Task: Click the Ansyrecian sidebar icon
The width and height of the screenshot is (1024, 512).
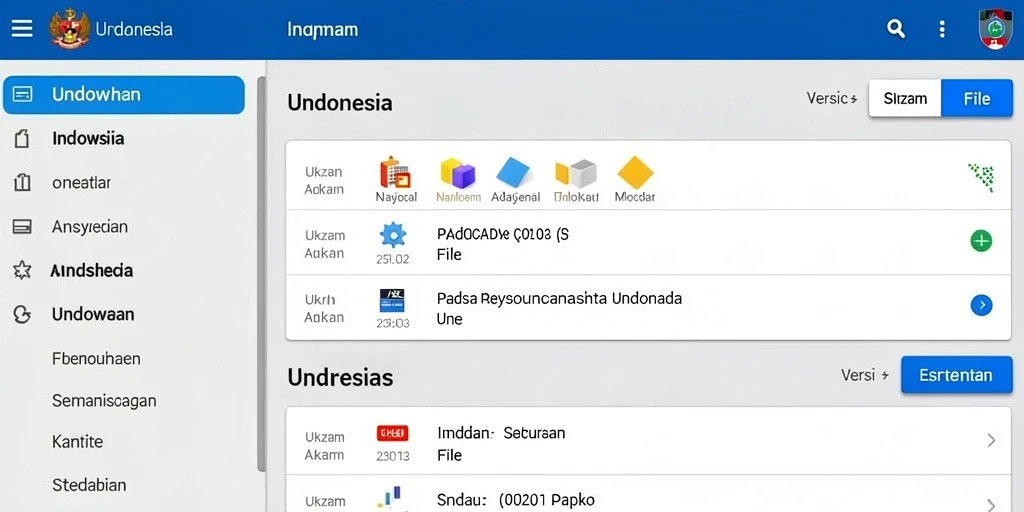Action: tap(22, 227)
